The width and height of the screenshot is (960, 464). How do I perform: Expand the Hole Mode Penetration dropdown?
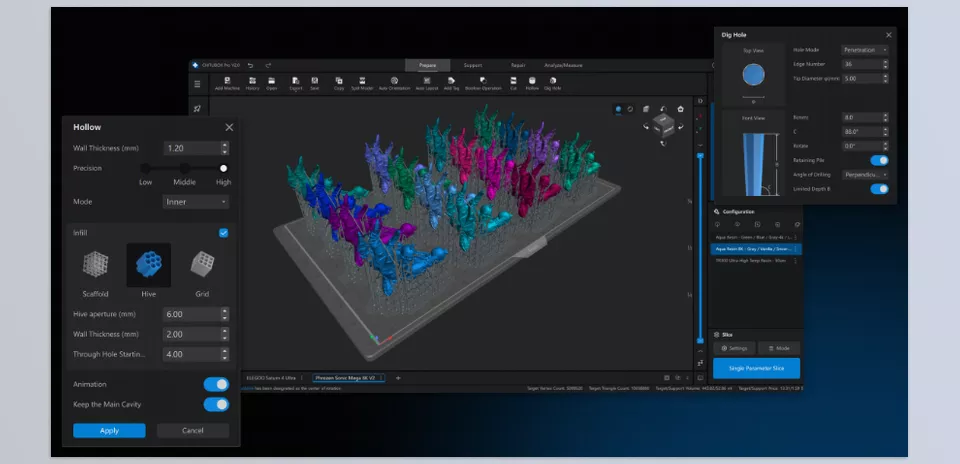[865, 49]
